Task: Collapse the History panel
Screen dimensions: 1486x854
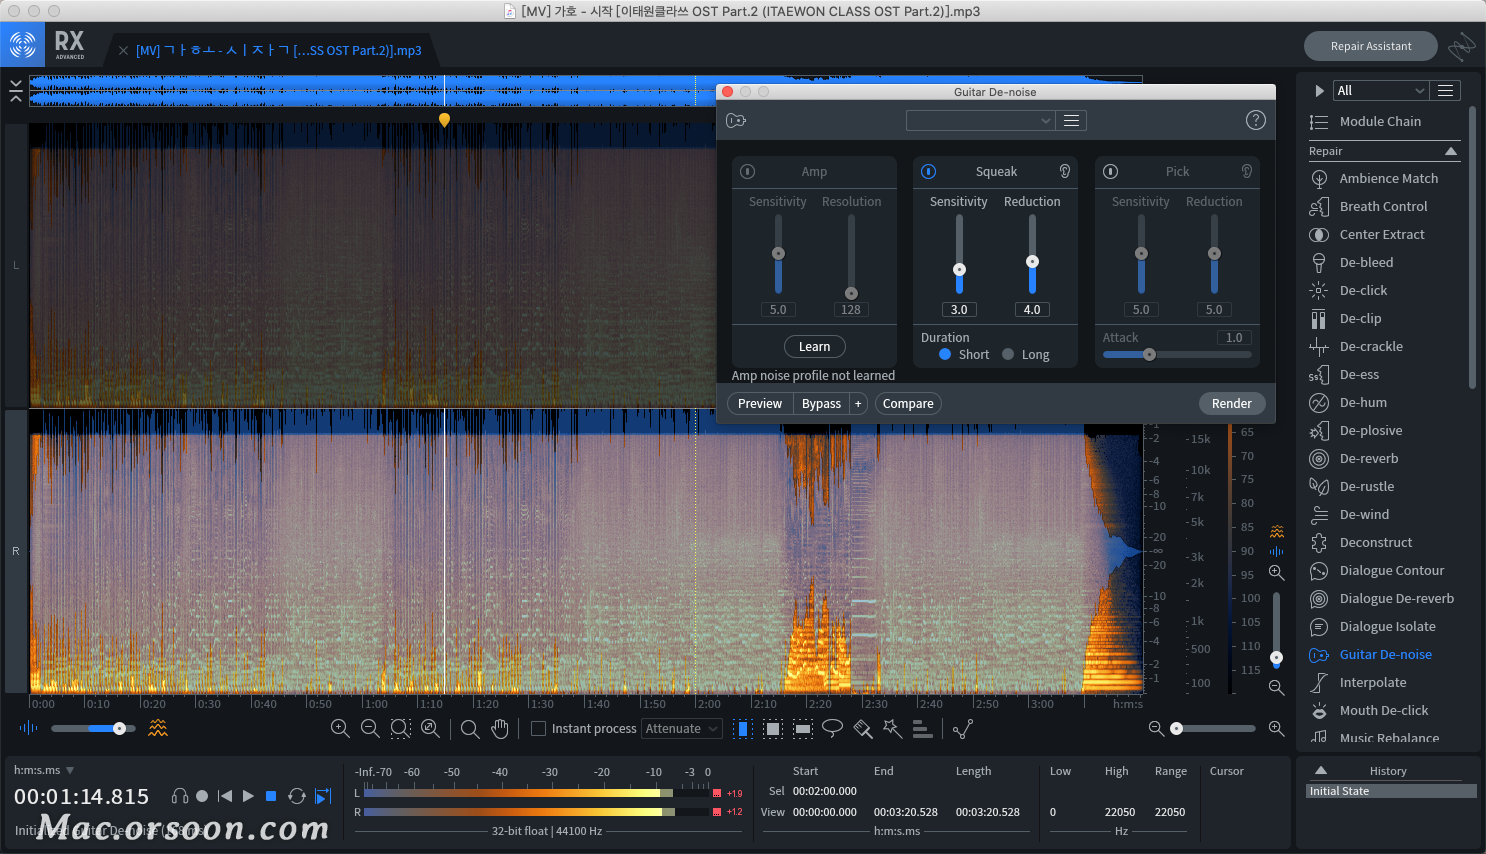Action: tap(1321, 770)
